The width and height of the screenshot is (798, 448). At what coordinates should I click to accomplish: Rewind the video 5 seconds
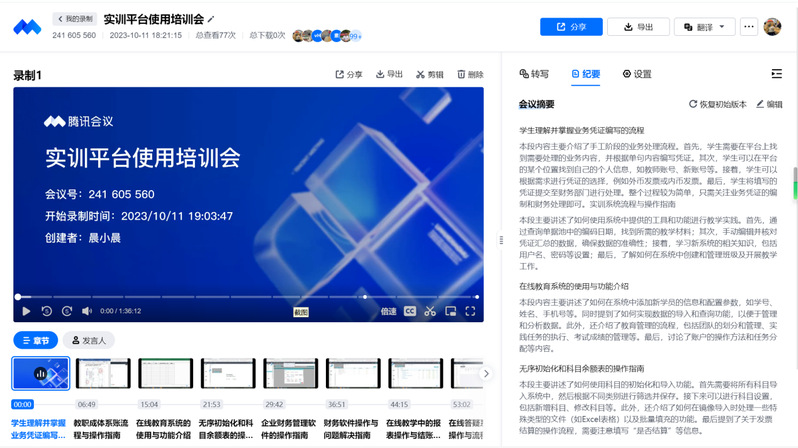pyautogui.click(x=46, y=311)
